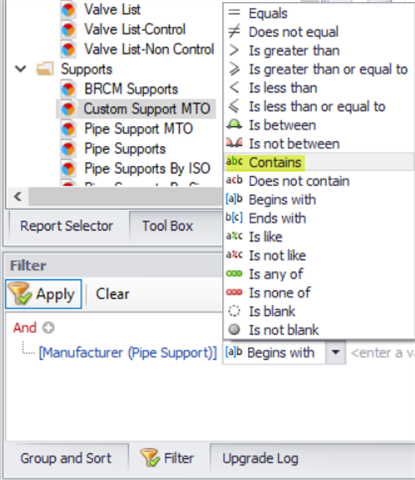Toggle the And group operator
415x480 pixels.
pyautogui.click(x=25, y=328)
